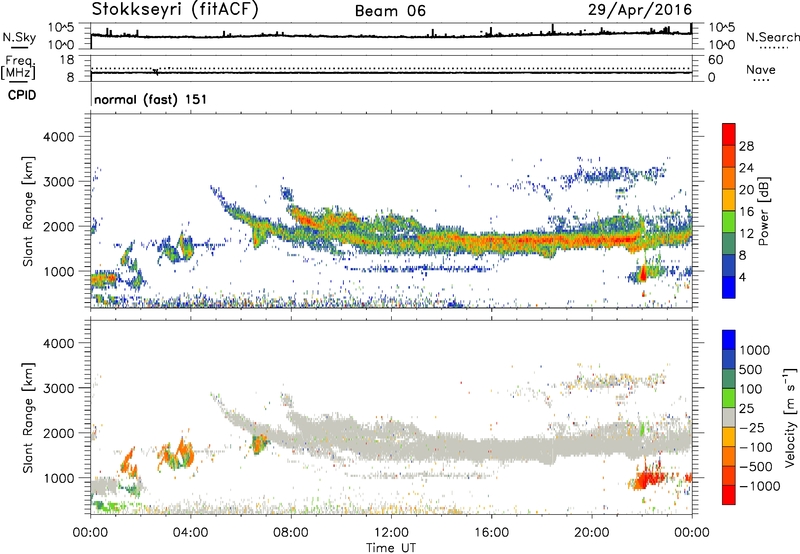Click the 16 tick on power colorbar
The width and height of the screenshot is (800, 554).
pos(746,212)
